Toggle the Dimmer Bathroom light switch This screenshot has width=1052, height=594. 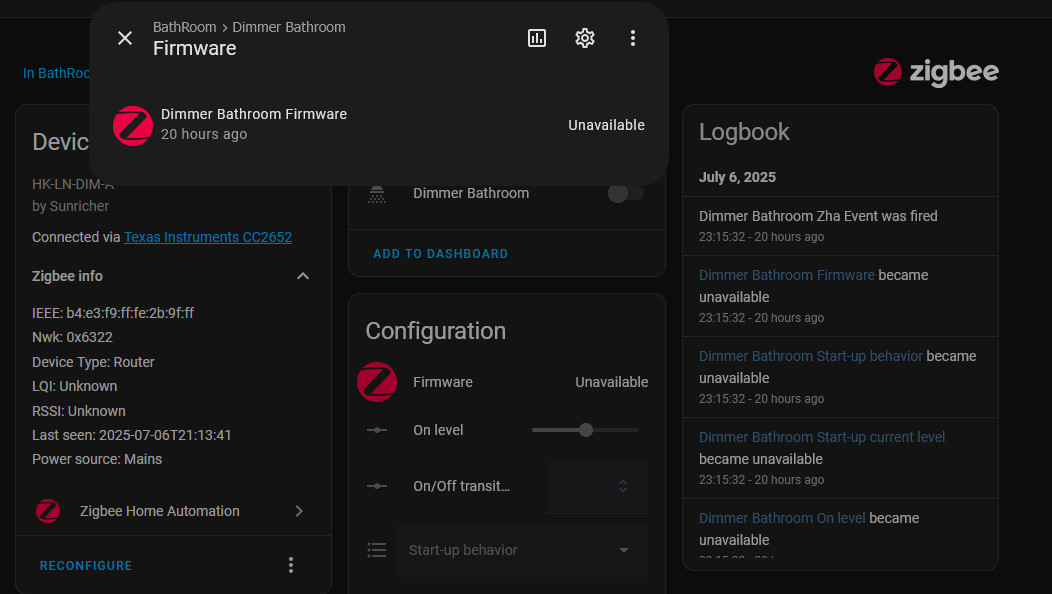(x=626, y=193)
